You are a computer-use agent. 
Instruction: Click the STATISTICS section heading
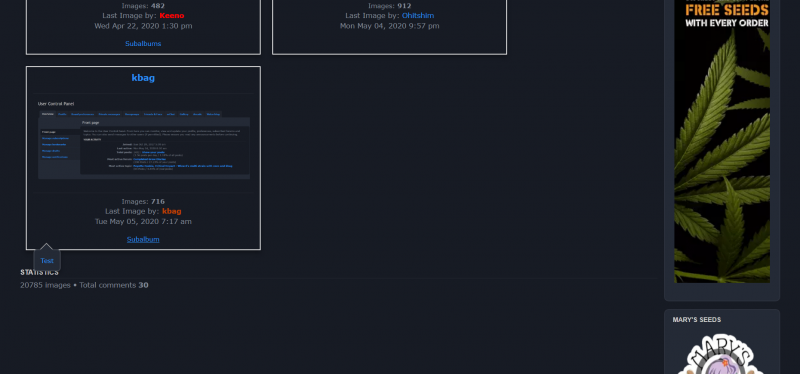click(x=39, y=272)
